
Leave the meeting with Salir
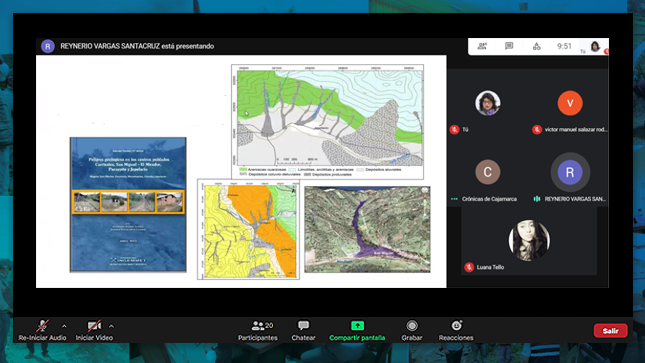610,330
